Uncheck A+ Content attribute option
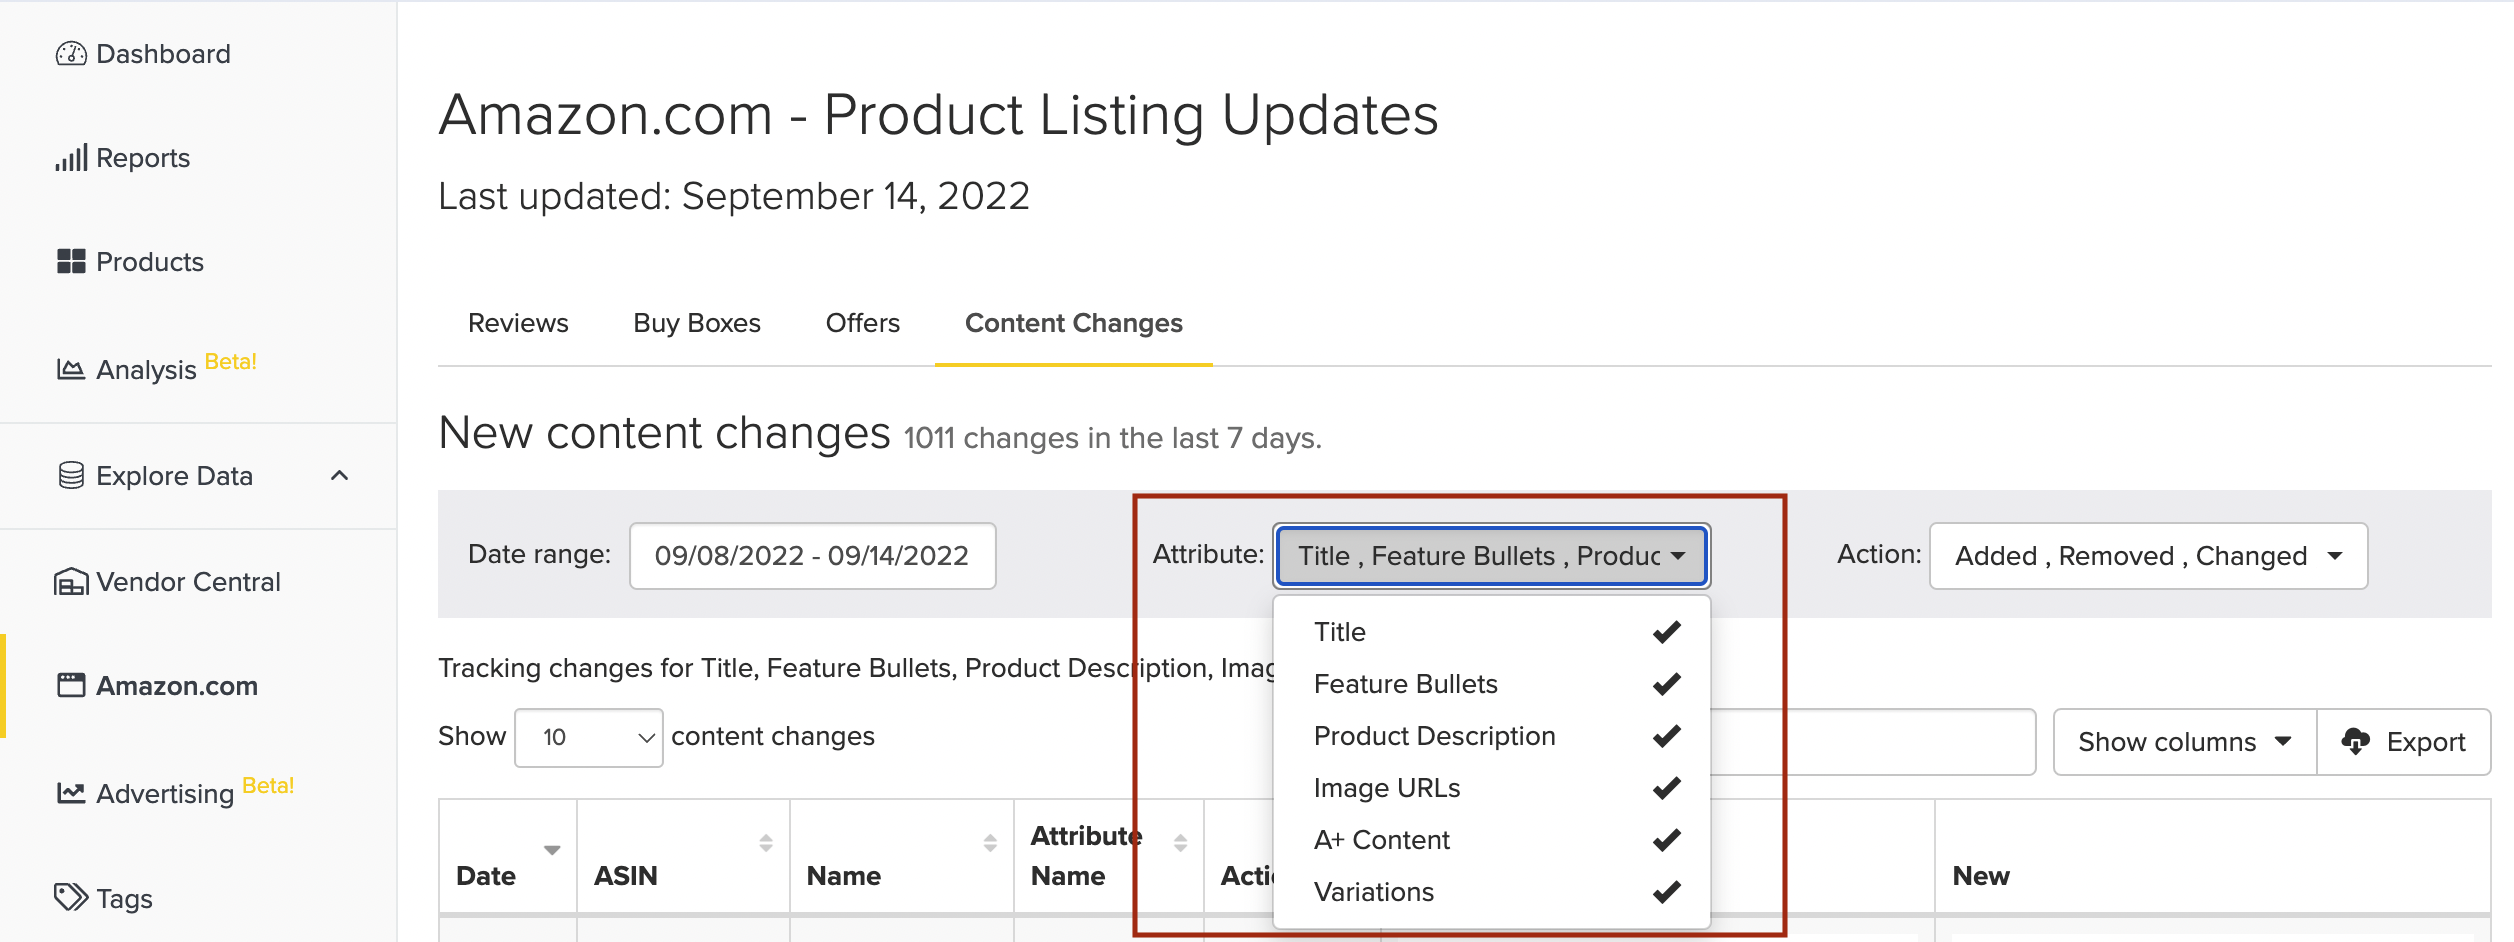Viewport: 2514px width, 942px height. point(1492,840)
